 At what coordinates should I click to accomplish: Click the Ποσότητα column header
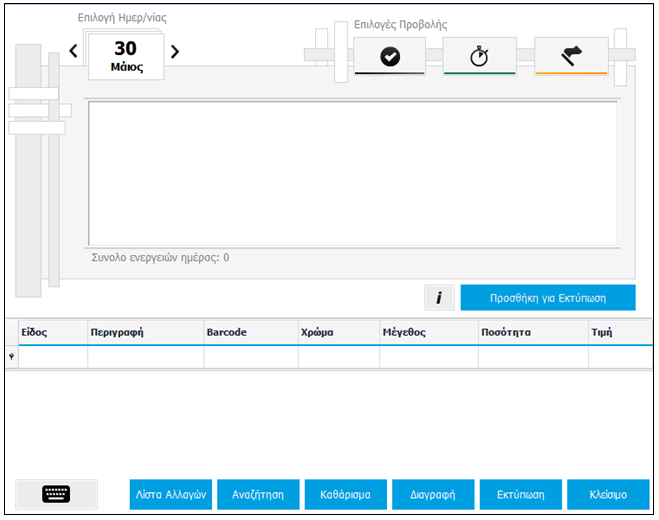pyautogui.click(x=532, y=332)
